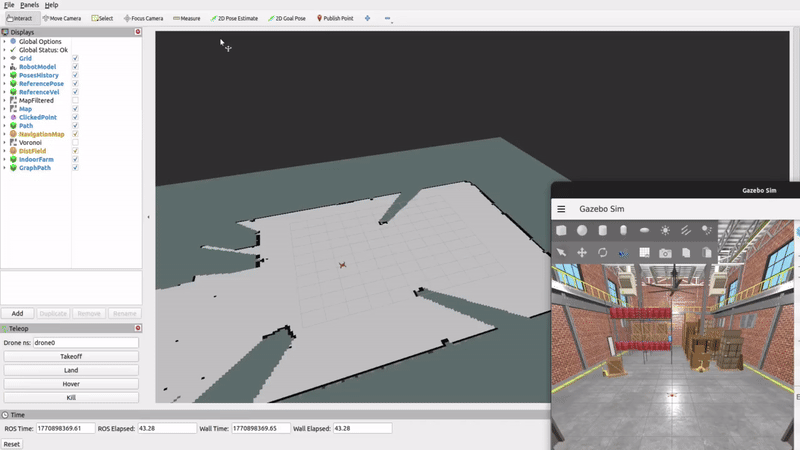Select the Gazebo translate mode tool
Viewport: 800px width, 450px height.
coord(582,253)
